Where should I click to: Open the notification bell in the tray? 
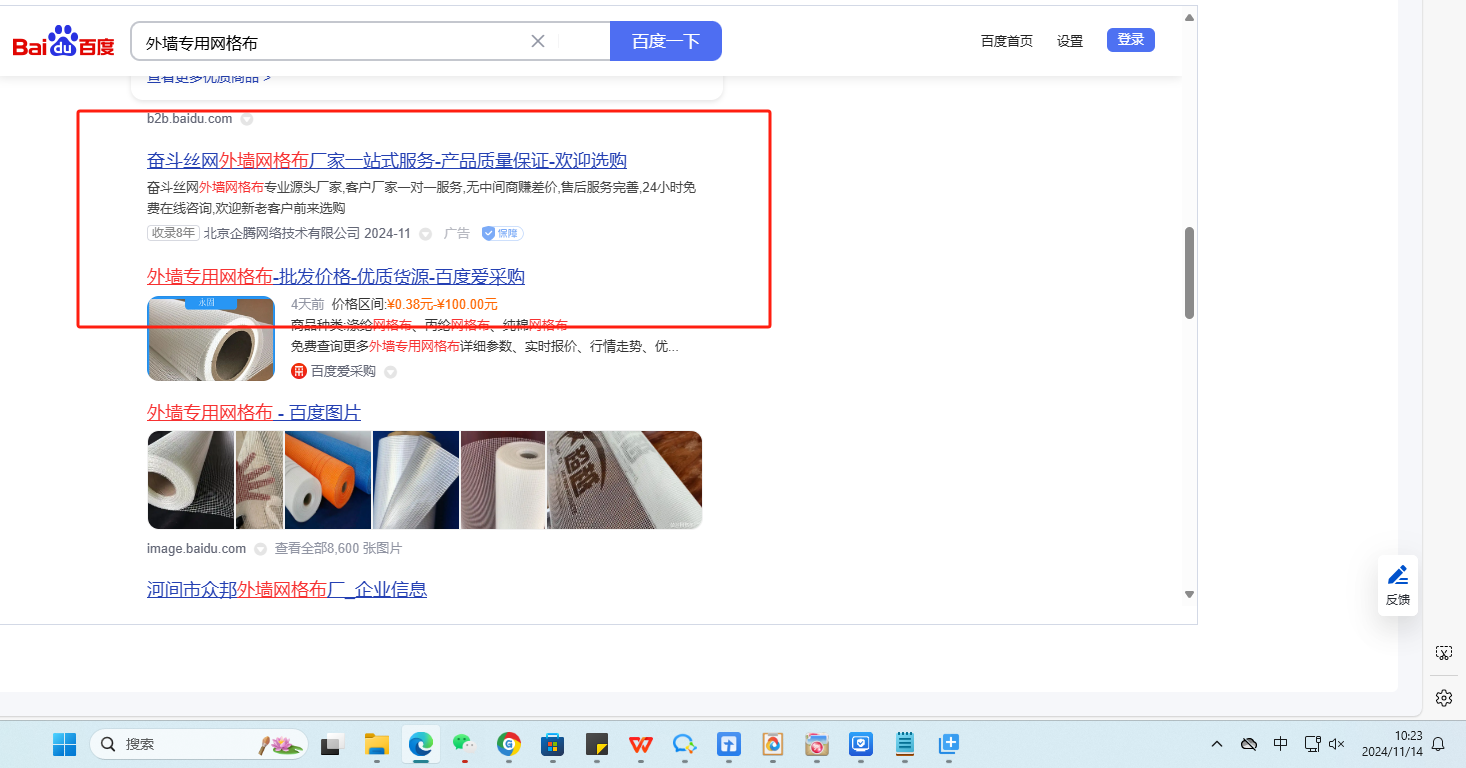(x=1439, y=744)
